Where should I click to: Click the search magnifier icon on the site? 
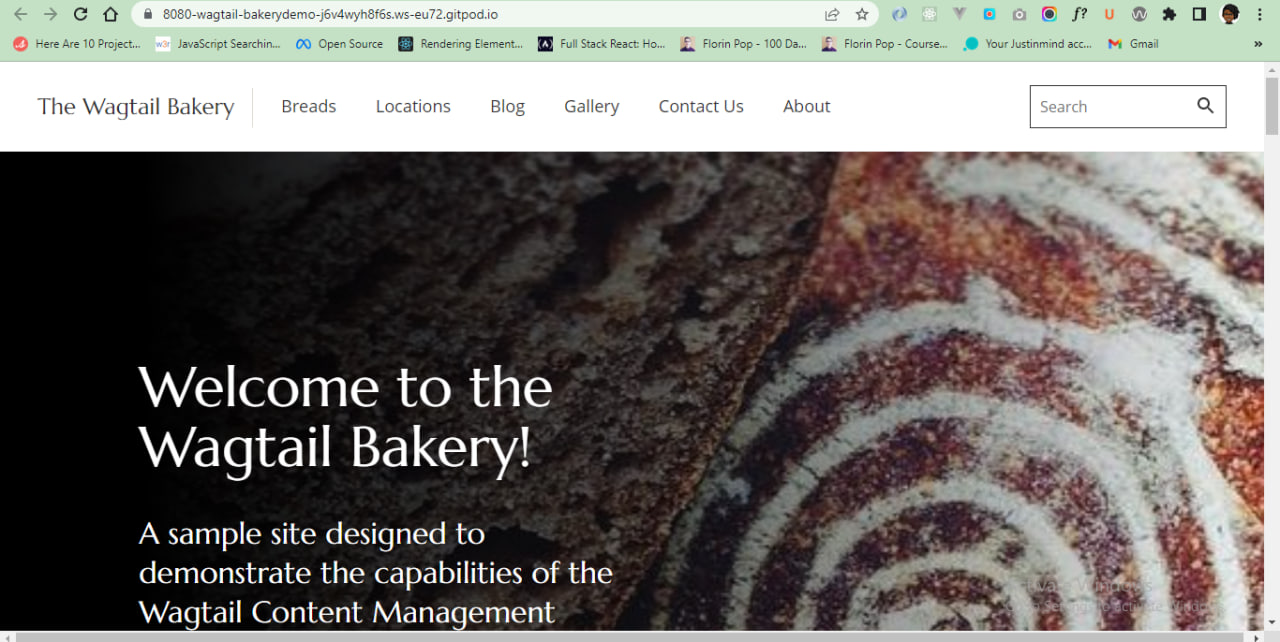pos(1205,106)
